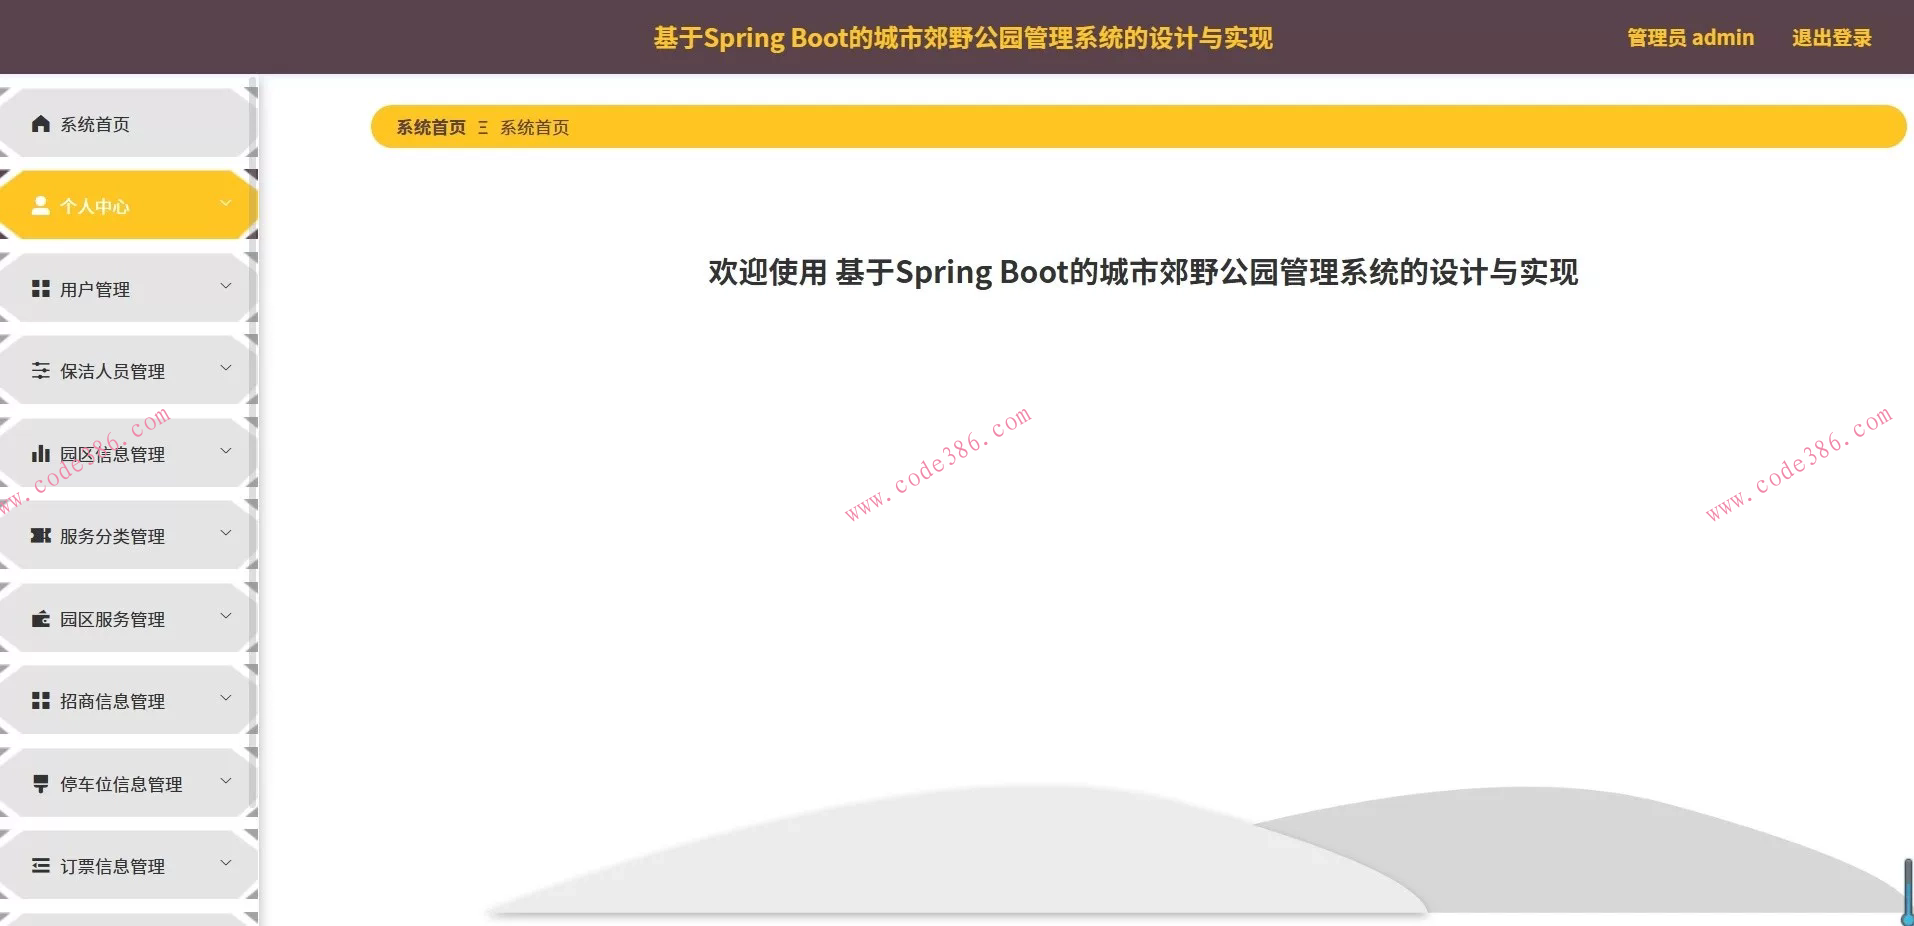Click the home icon beside 系统首页
The width and height of the screenshot is (1914, 926).
40,123
